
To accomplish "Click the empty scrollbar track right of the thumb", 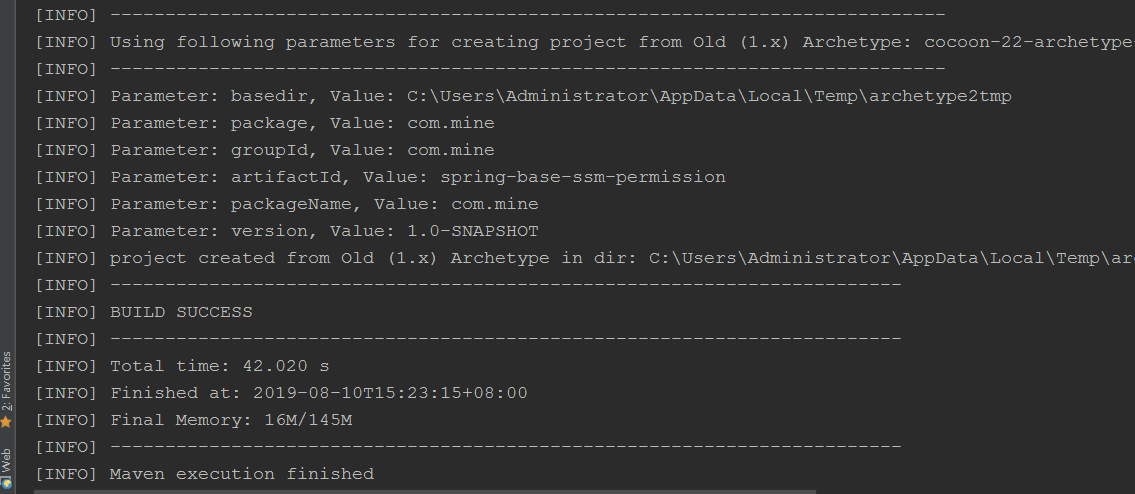I will coord(970,491).
